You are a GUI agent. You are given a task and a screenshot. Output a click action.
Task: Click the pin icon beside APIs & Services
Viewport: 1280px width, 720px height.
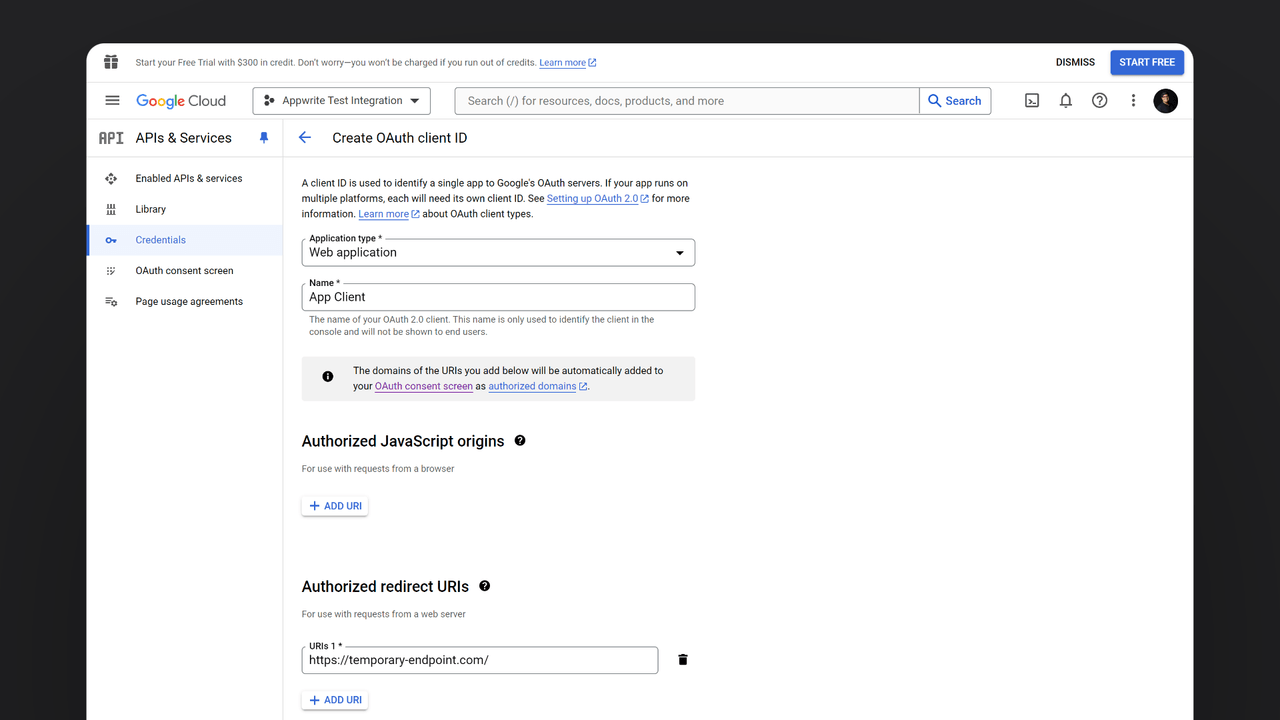pos(264,138)
